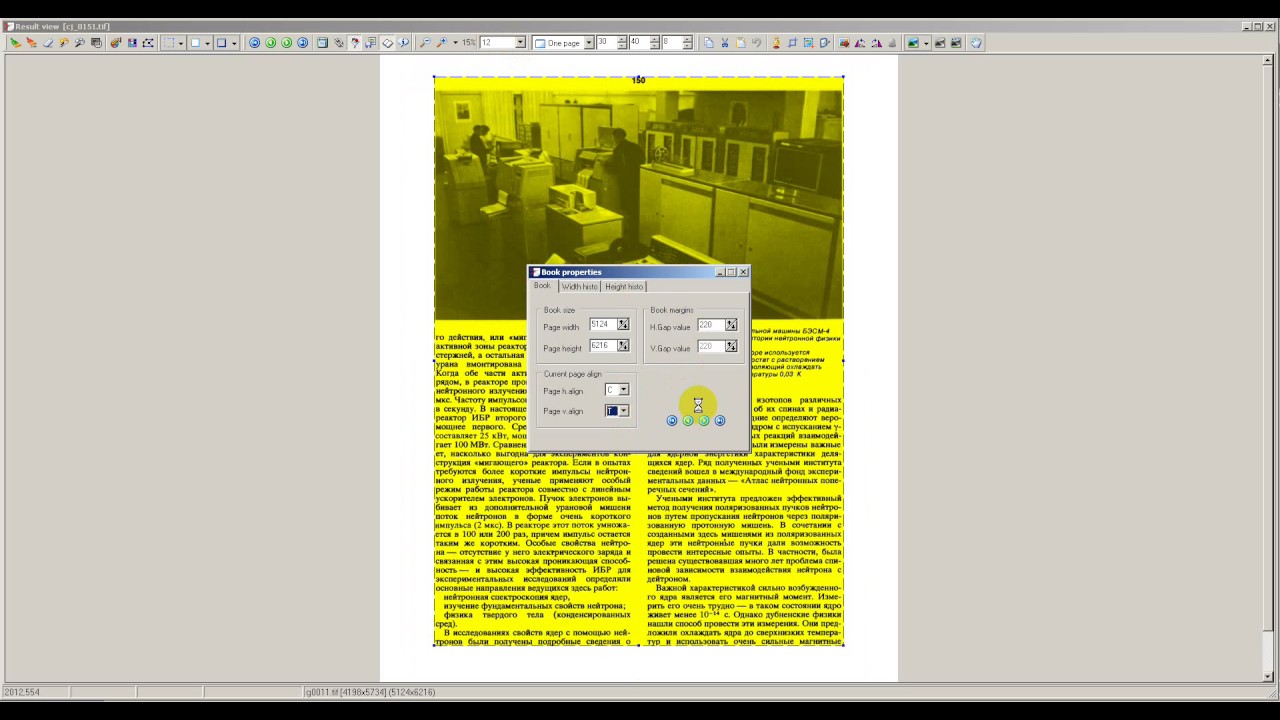
Task: Click the Page height input field
Action: click(603, 346)
